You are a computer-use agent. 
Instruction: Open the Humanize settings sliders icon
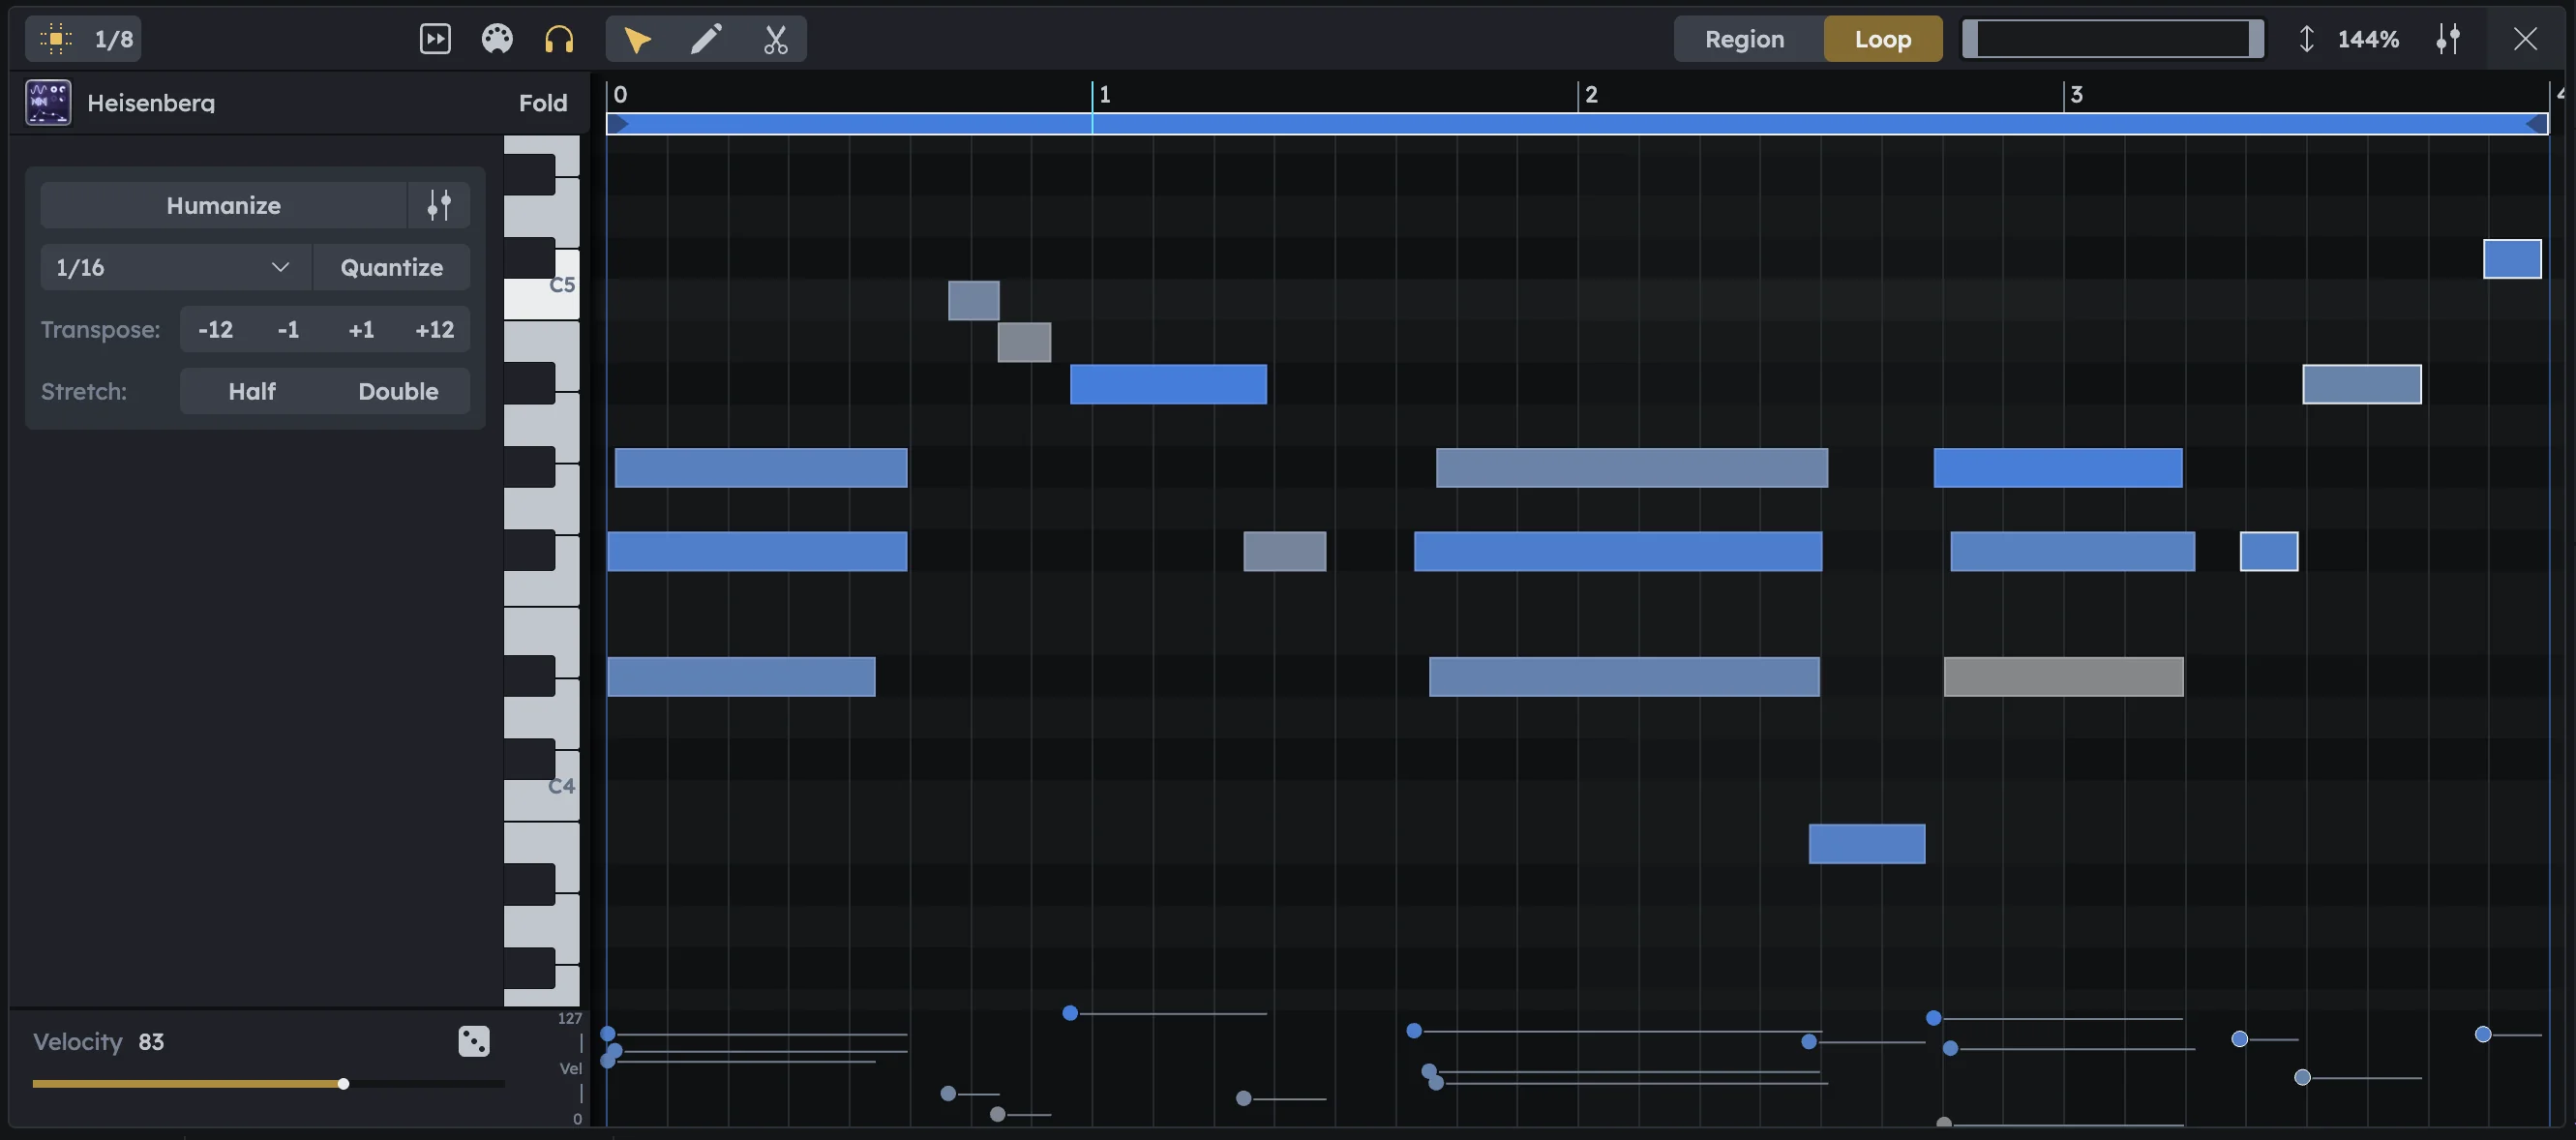(x=439, y=204)
